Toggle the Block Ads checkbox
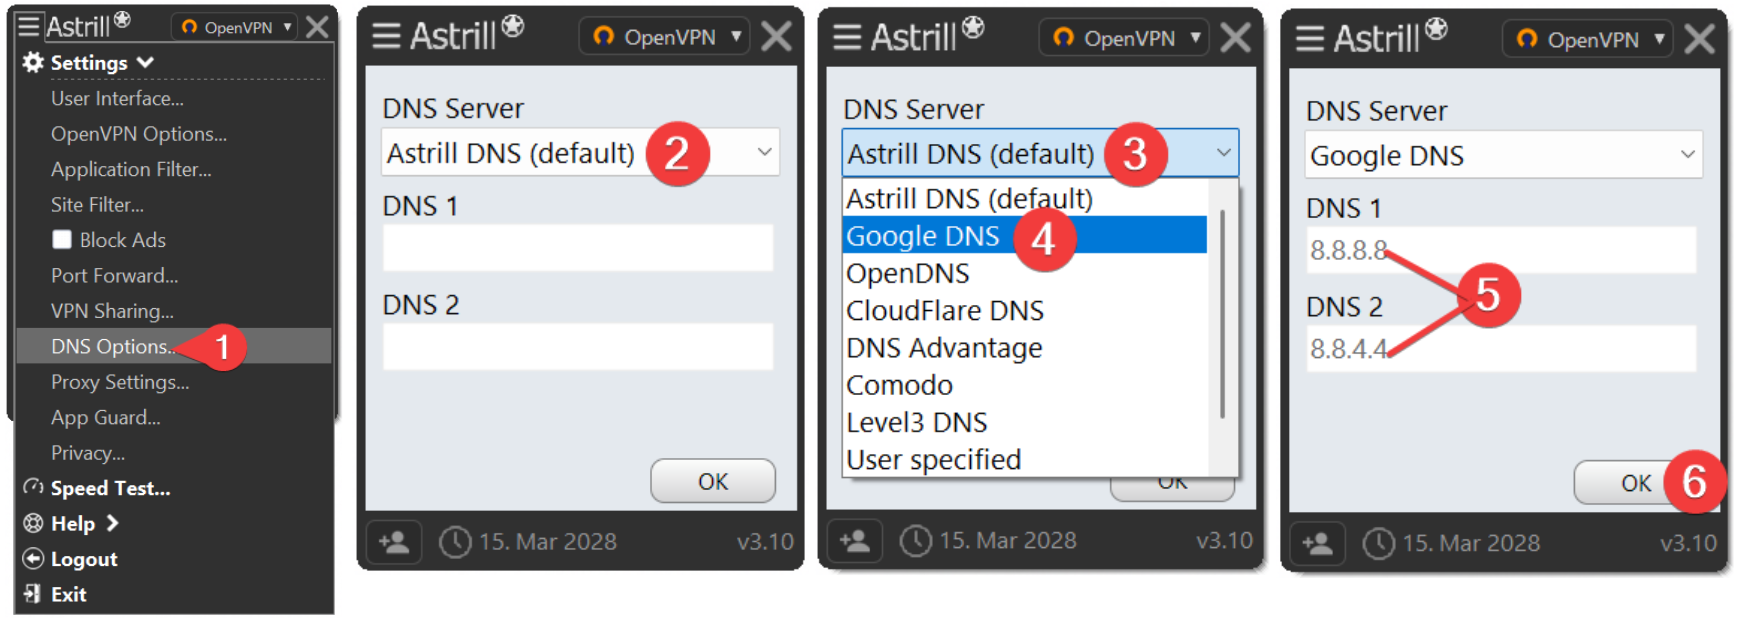Viewport: 1740px width, 618px height. tap(62, 239)
